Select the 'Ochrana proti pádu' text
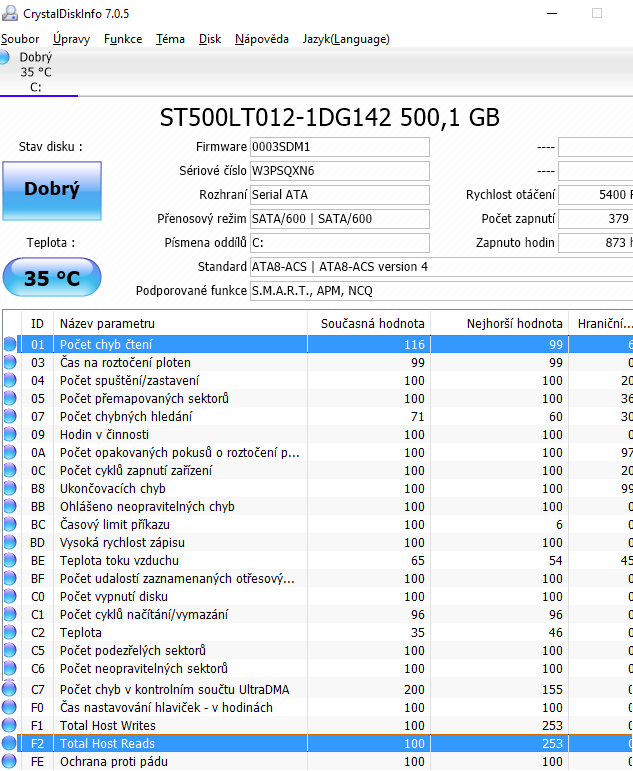The image size is (633, 771). coord(114,762)
